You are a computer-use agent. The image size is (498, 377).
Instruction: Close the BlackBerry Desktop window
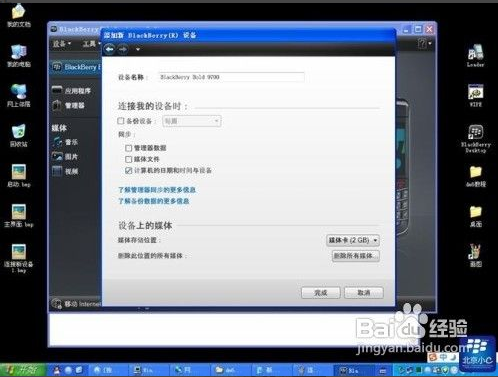(430, 29)
